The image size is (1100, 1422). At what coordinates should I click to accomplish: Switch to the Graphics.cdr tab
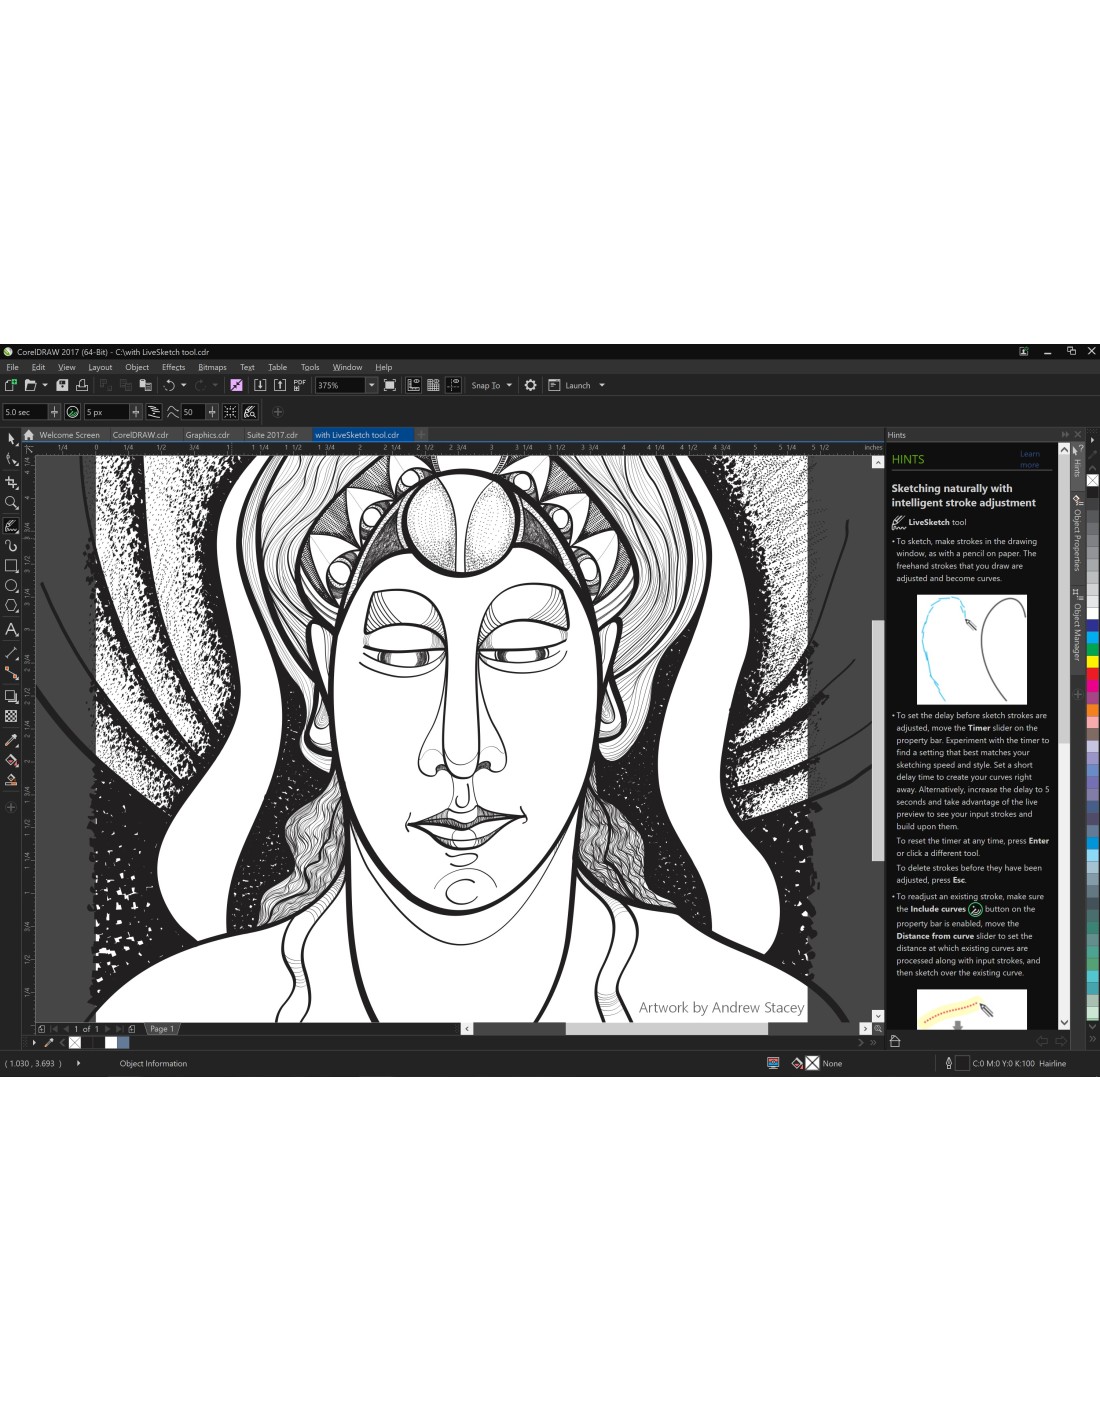point(207,435)
